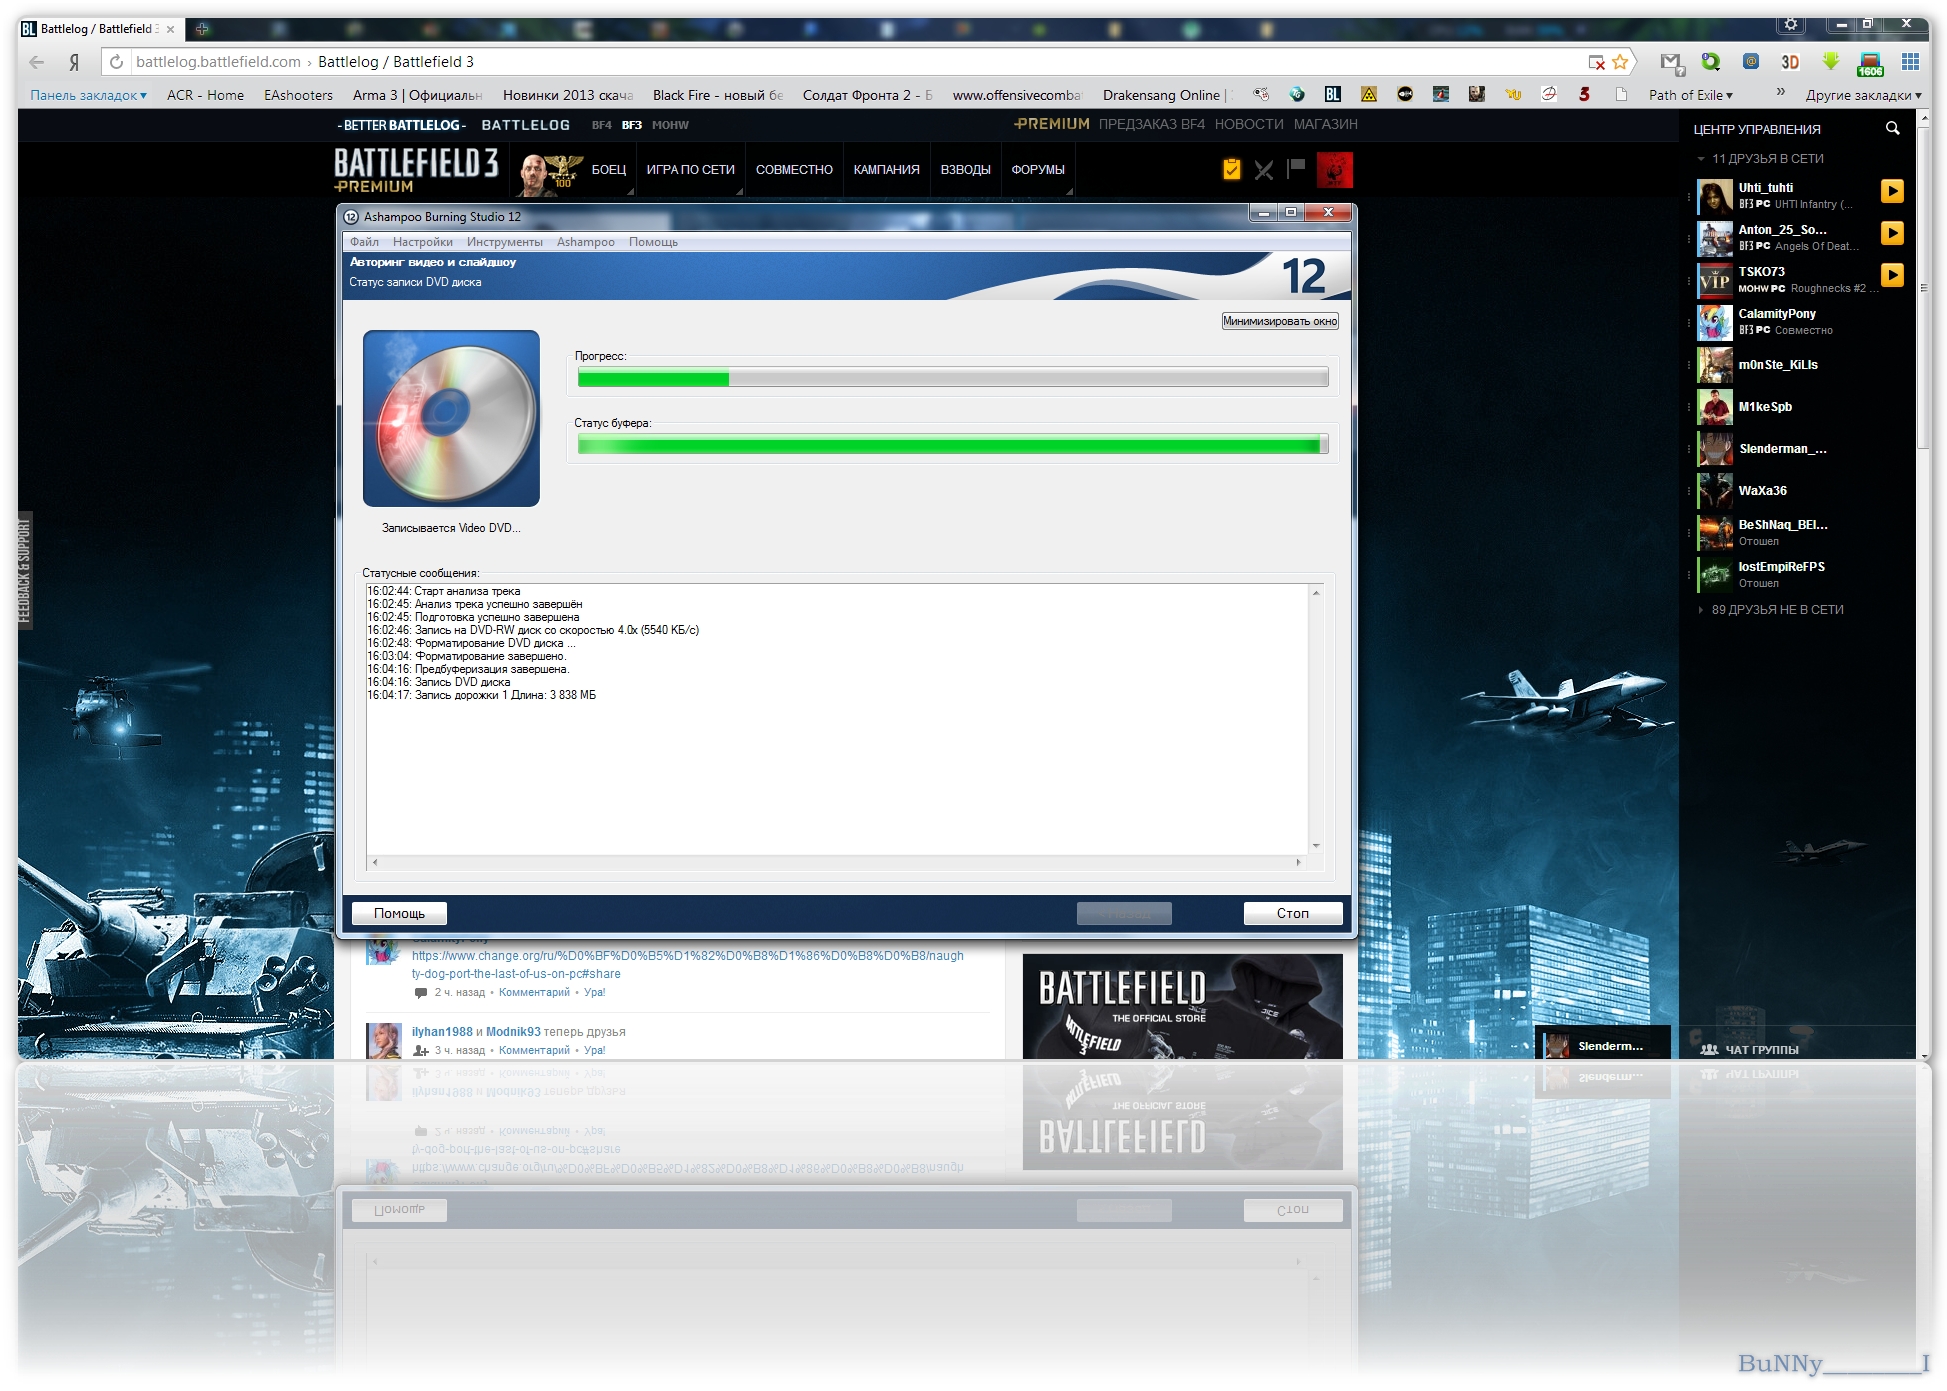Click Минимизировать окно button
The width and height of the screenshot is (1947, 1391).
[x=1280, y=321]
